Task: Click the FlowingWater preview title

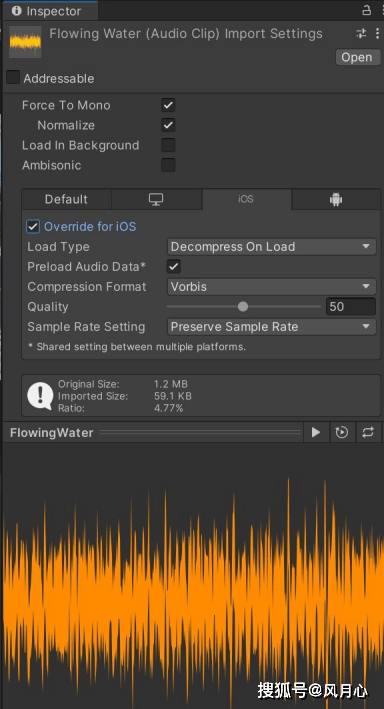Action: coord(52,433)
